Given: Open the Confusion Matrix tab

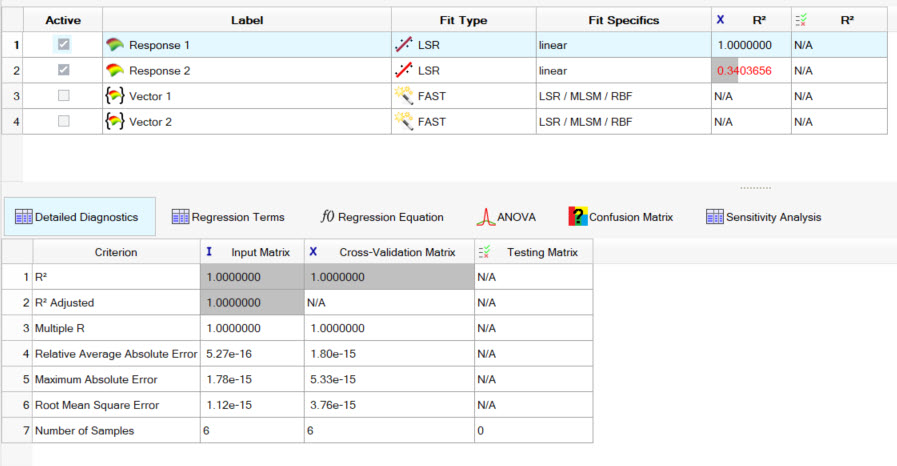Looking at the screenshot, I should click(621, 217).
